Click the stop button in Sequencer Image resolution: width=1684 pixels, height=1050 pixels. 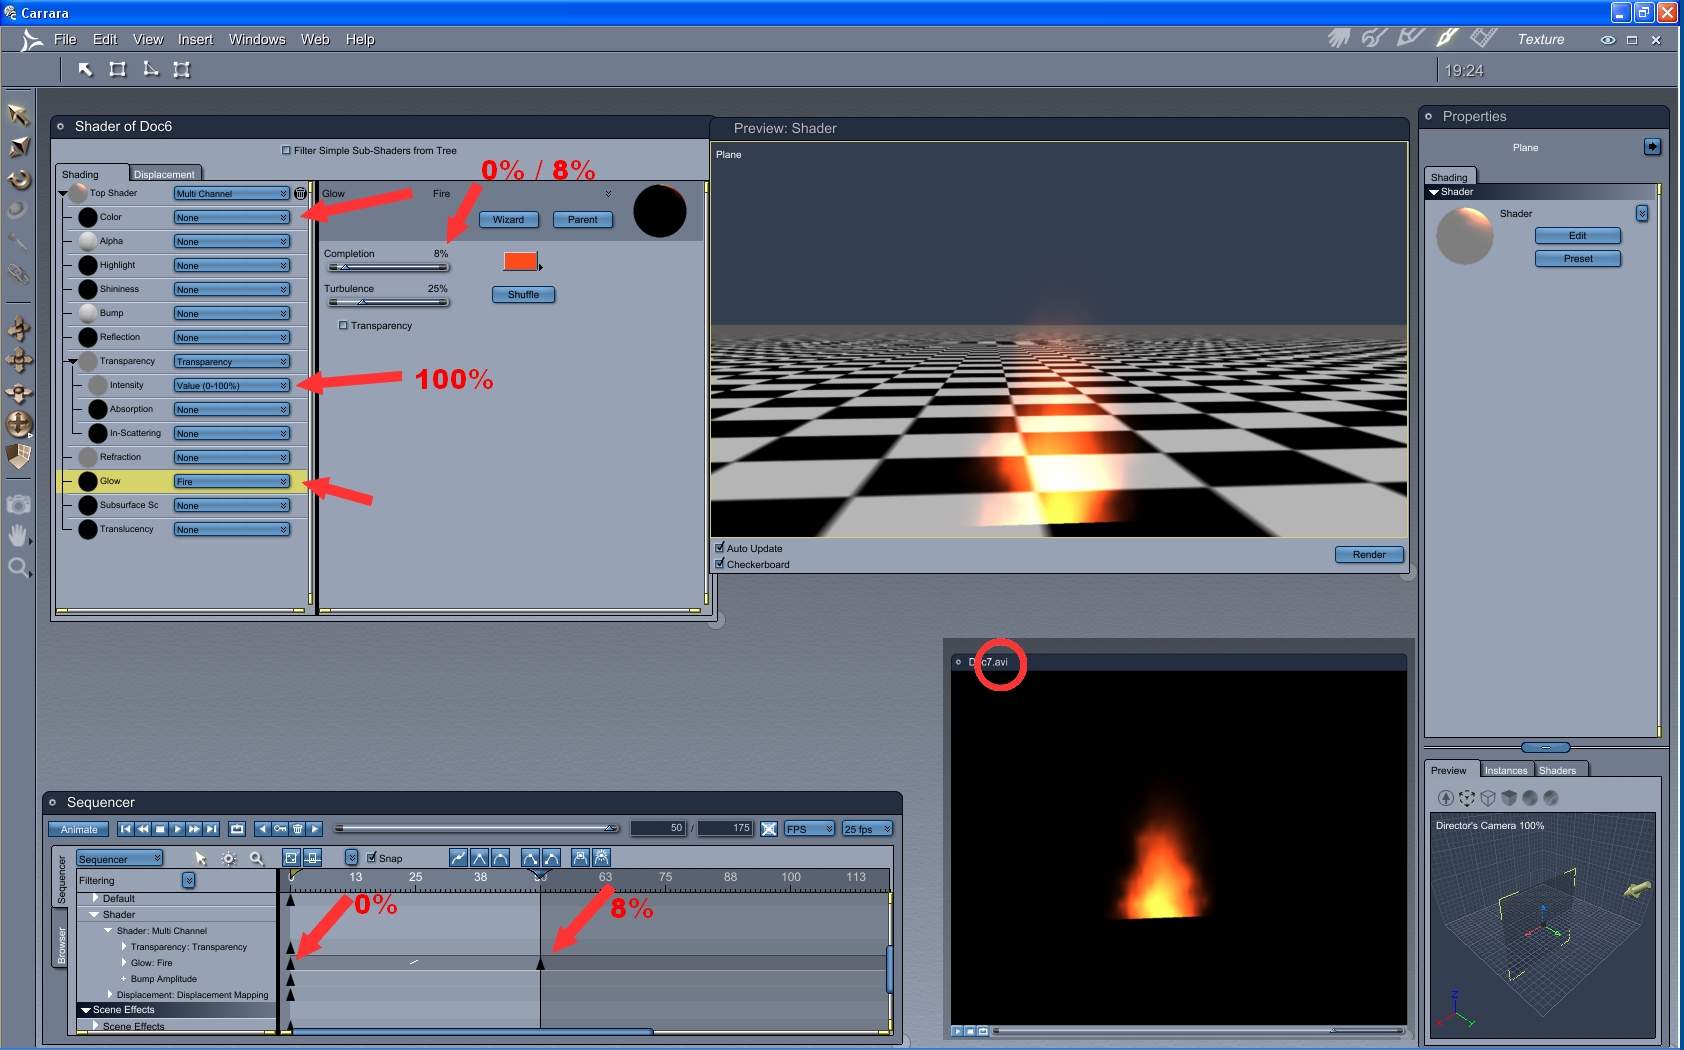coord(160,829)
